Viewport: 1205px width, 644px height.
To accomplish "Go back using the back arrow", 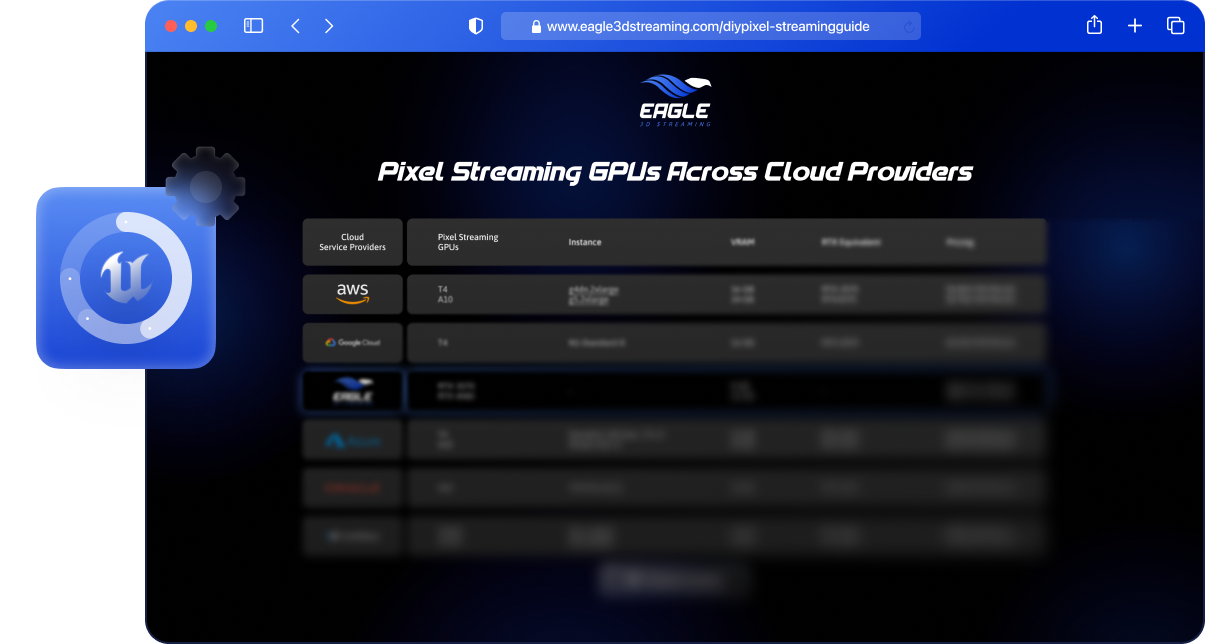I will click(295, 26).
